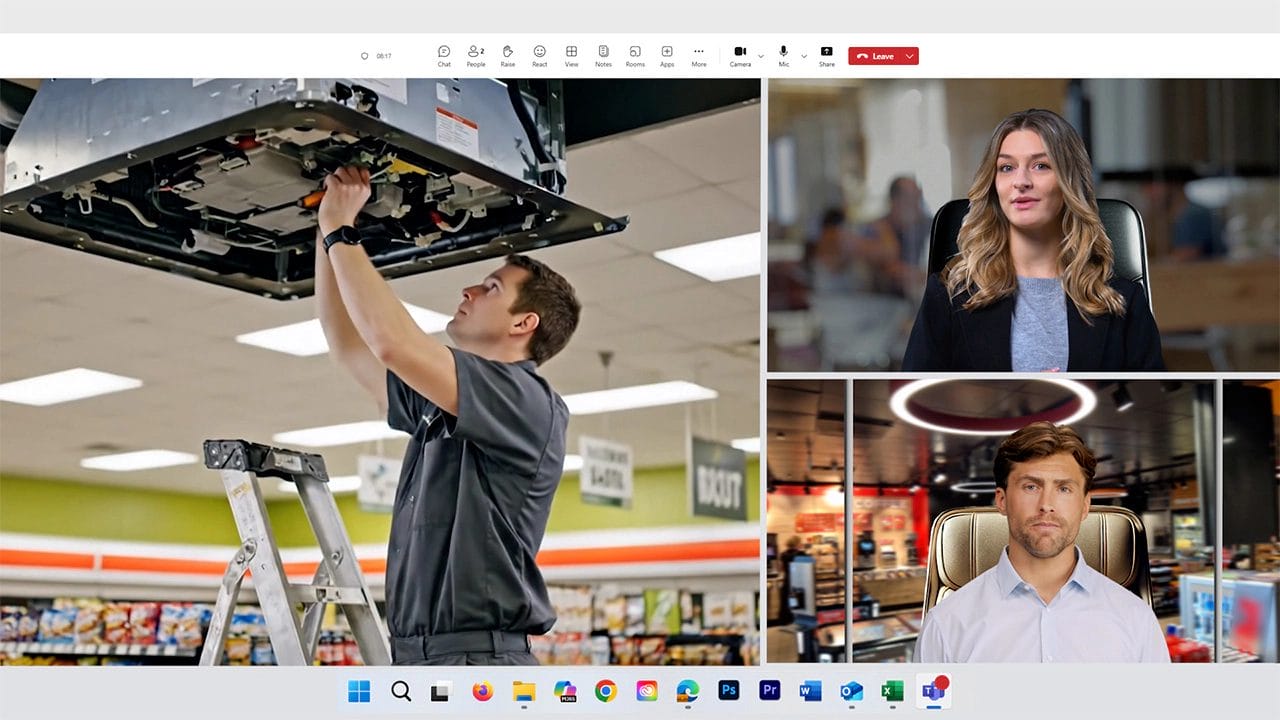Open the View layout menu
The image size is (1280, 720).
tap(571, 55)
